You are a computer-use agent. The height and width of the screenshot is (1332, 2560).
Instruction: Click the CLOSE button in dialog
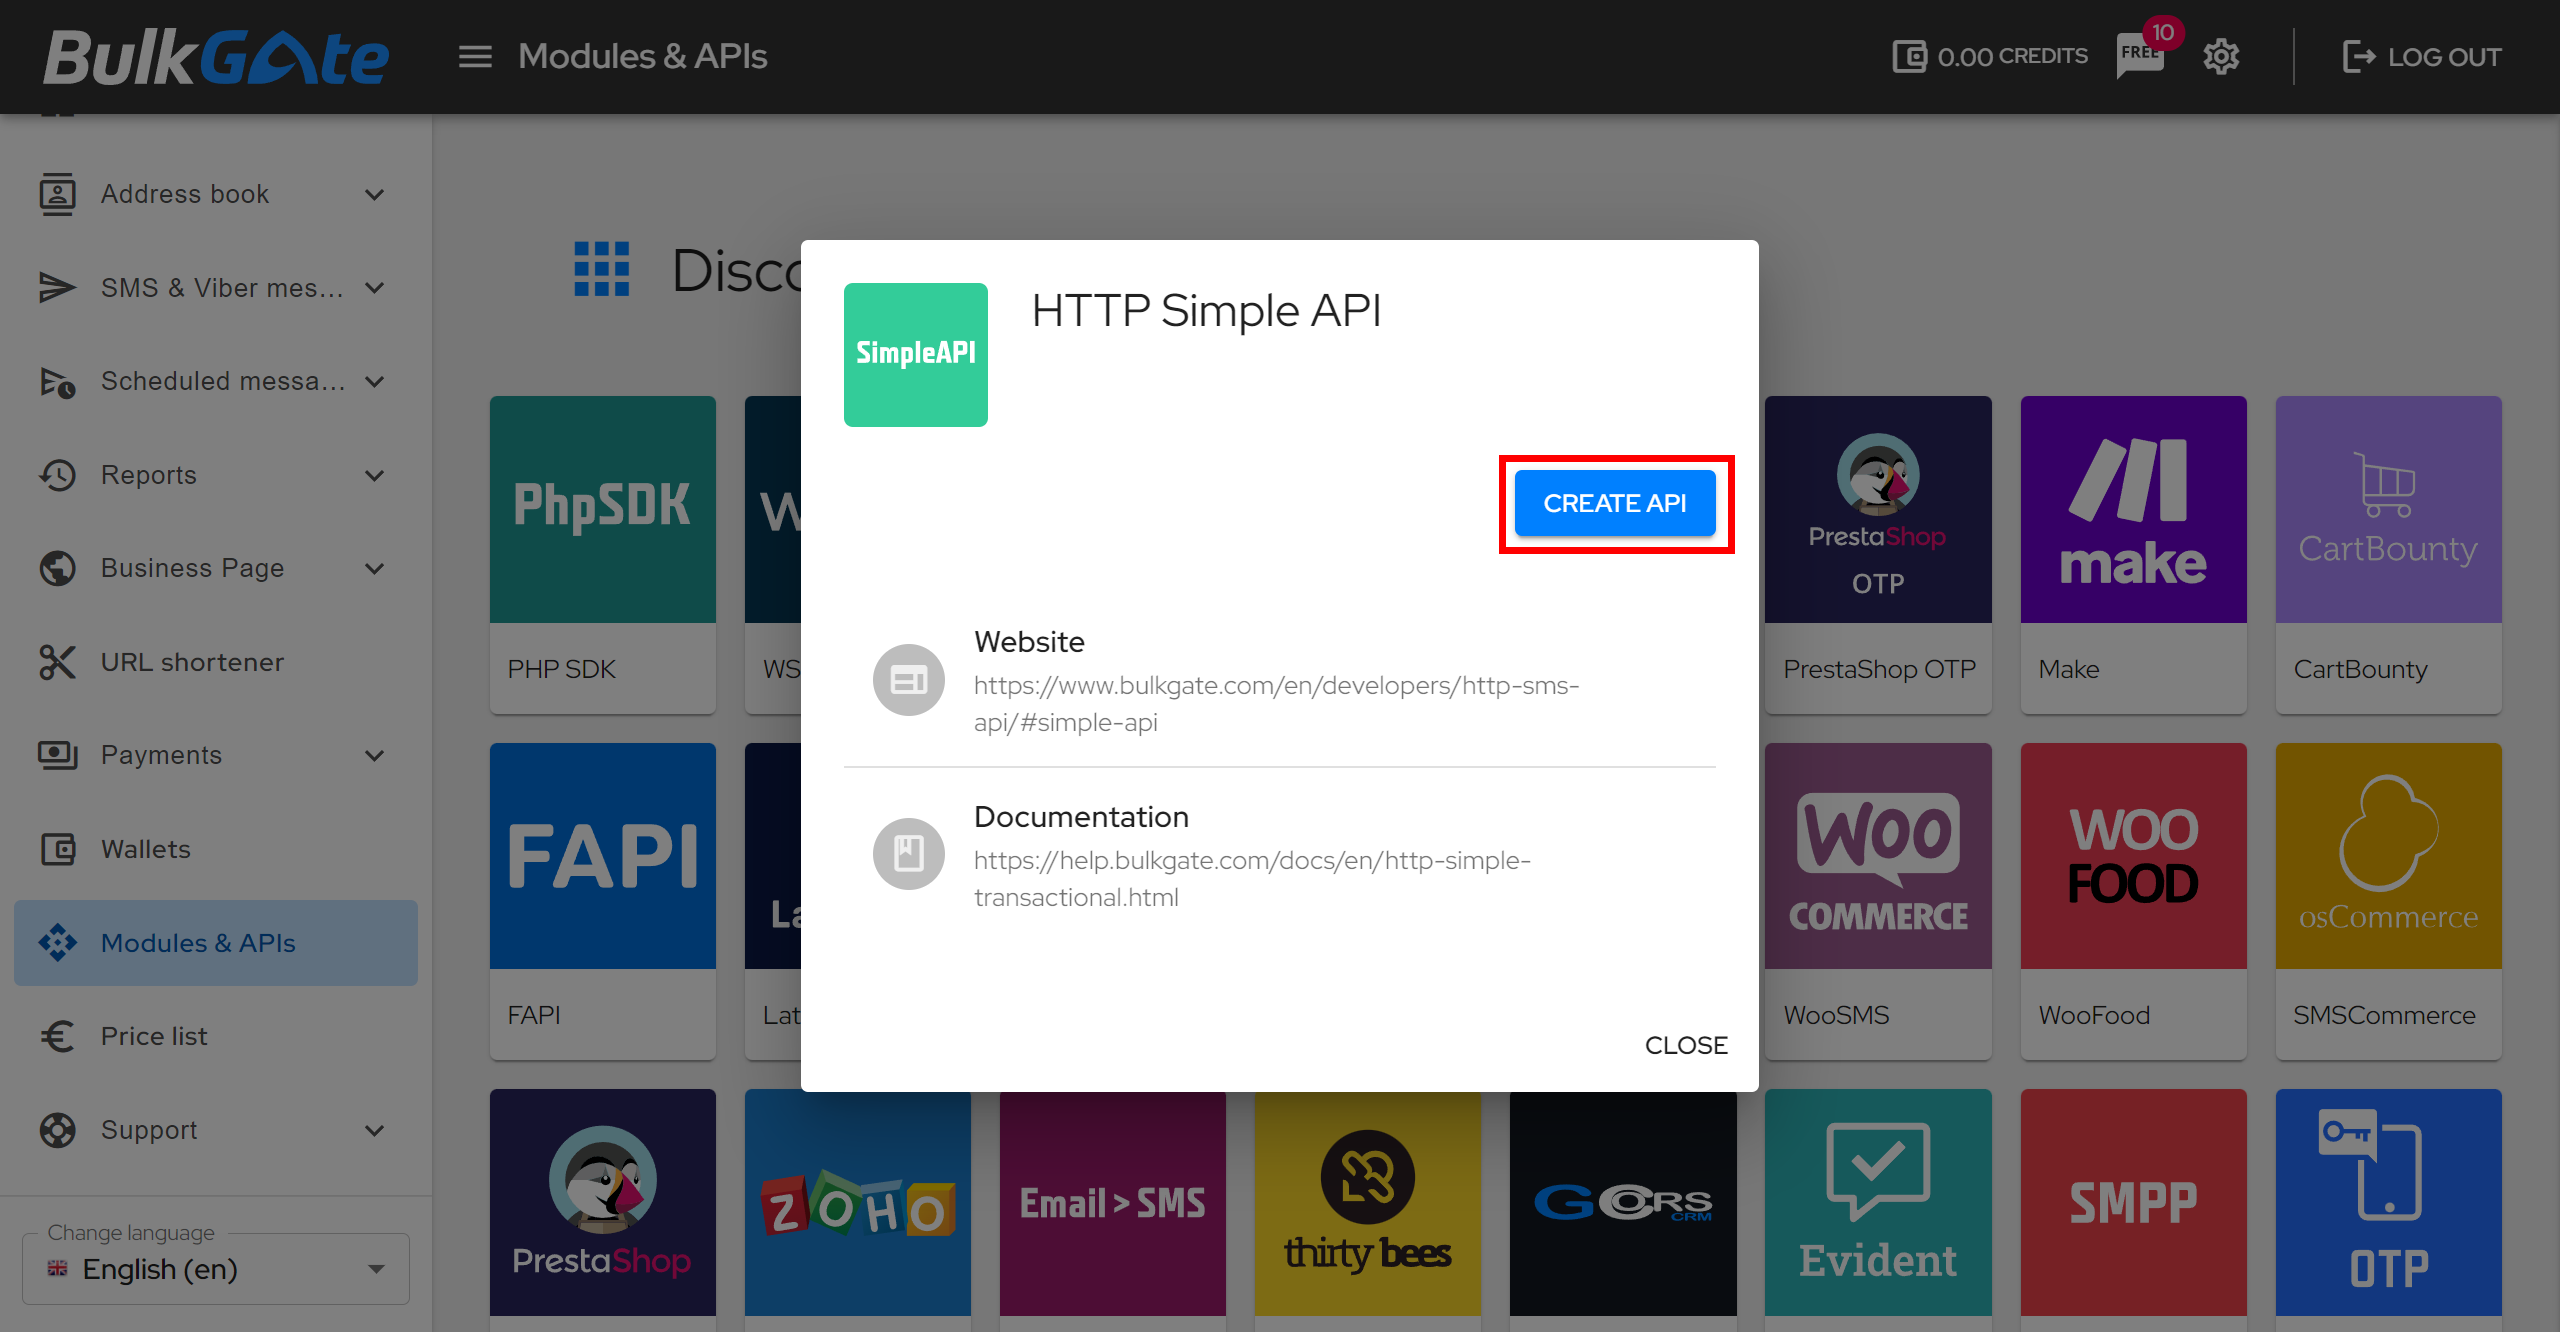click(x=1686, y=1044)
